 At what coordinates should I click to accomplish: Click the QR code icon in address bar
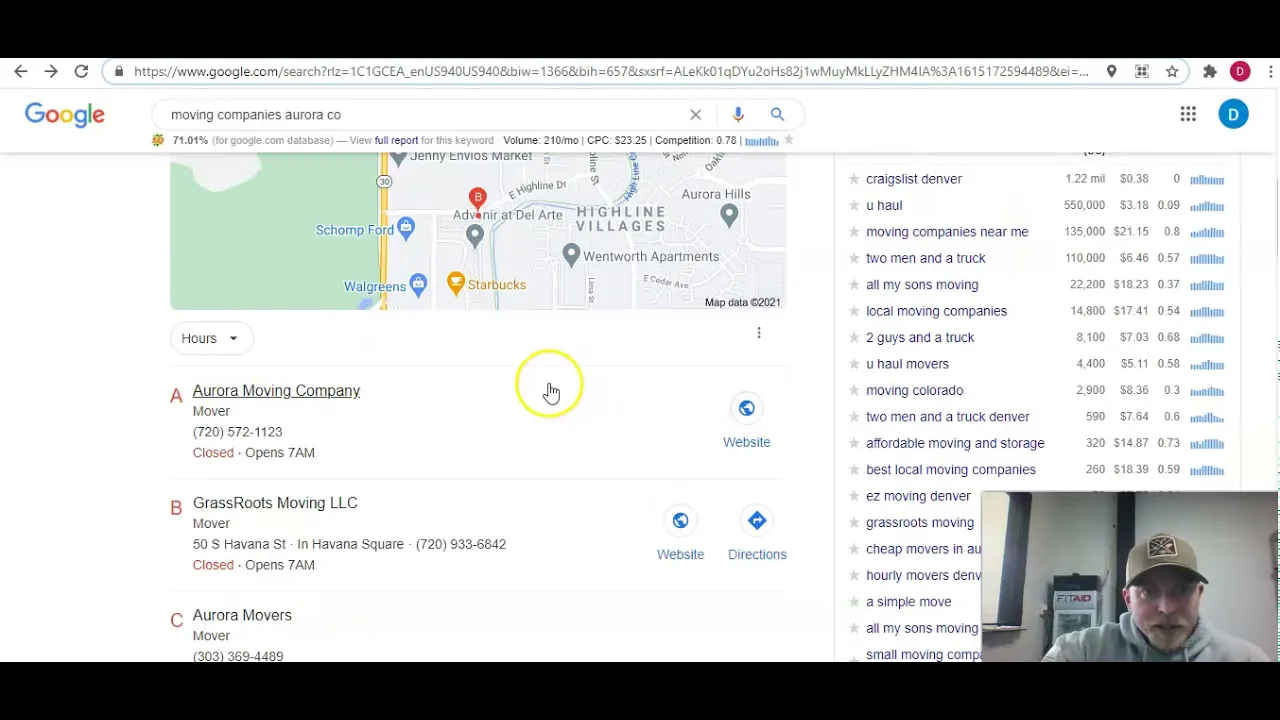click(1142, 71)
